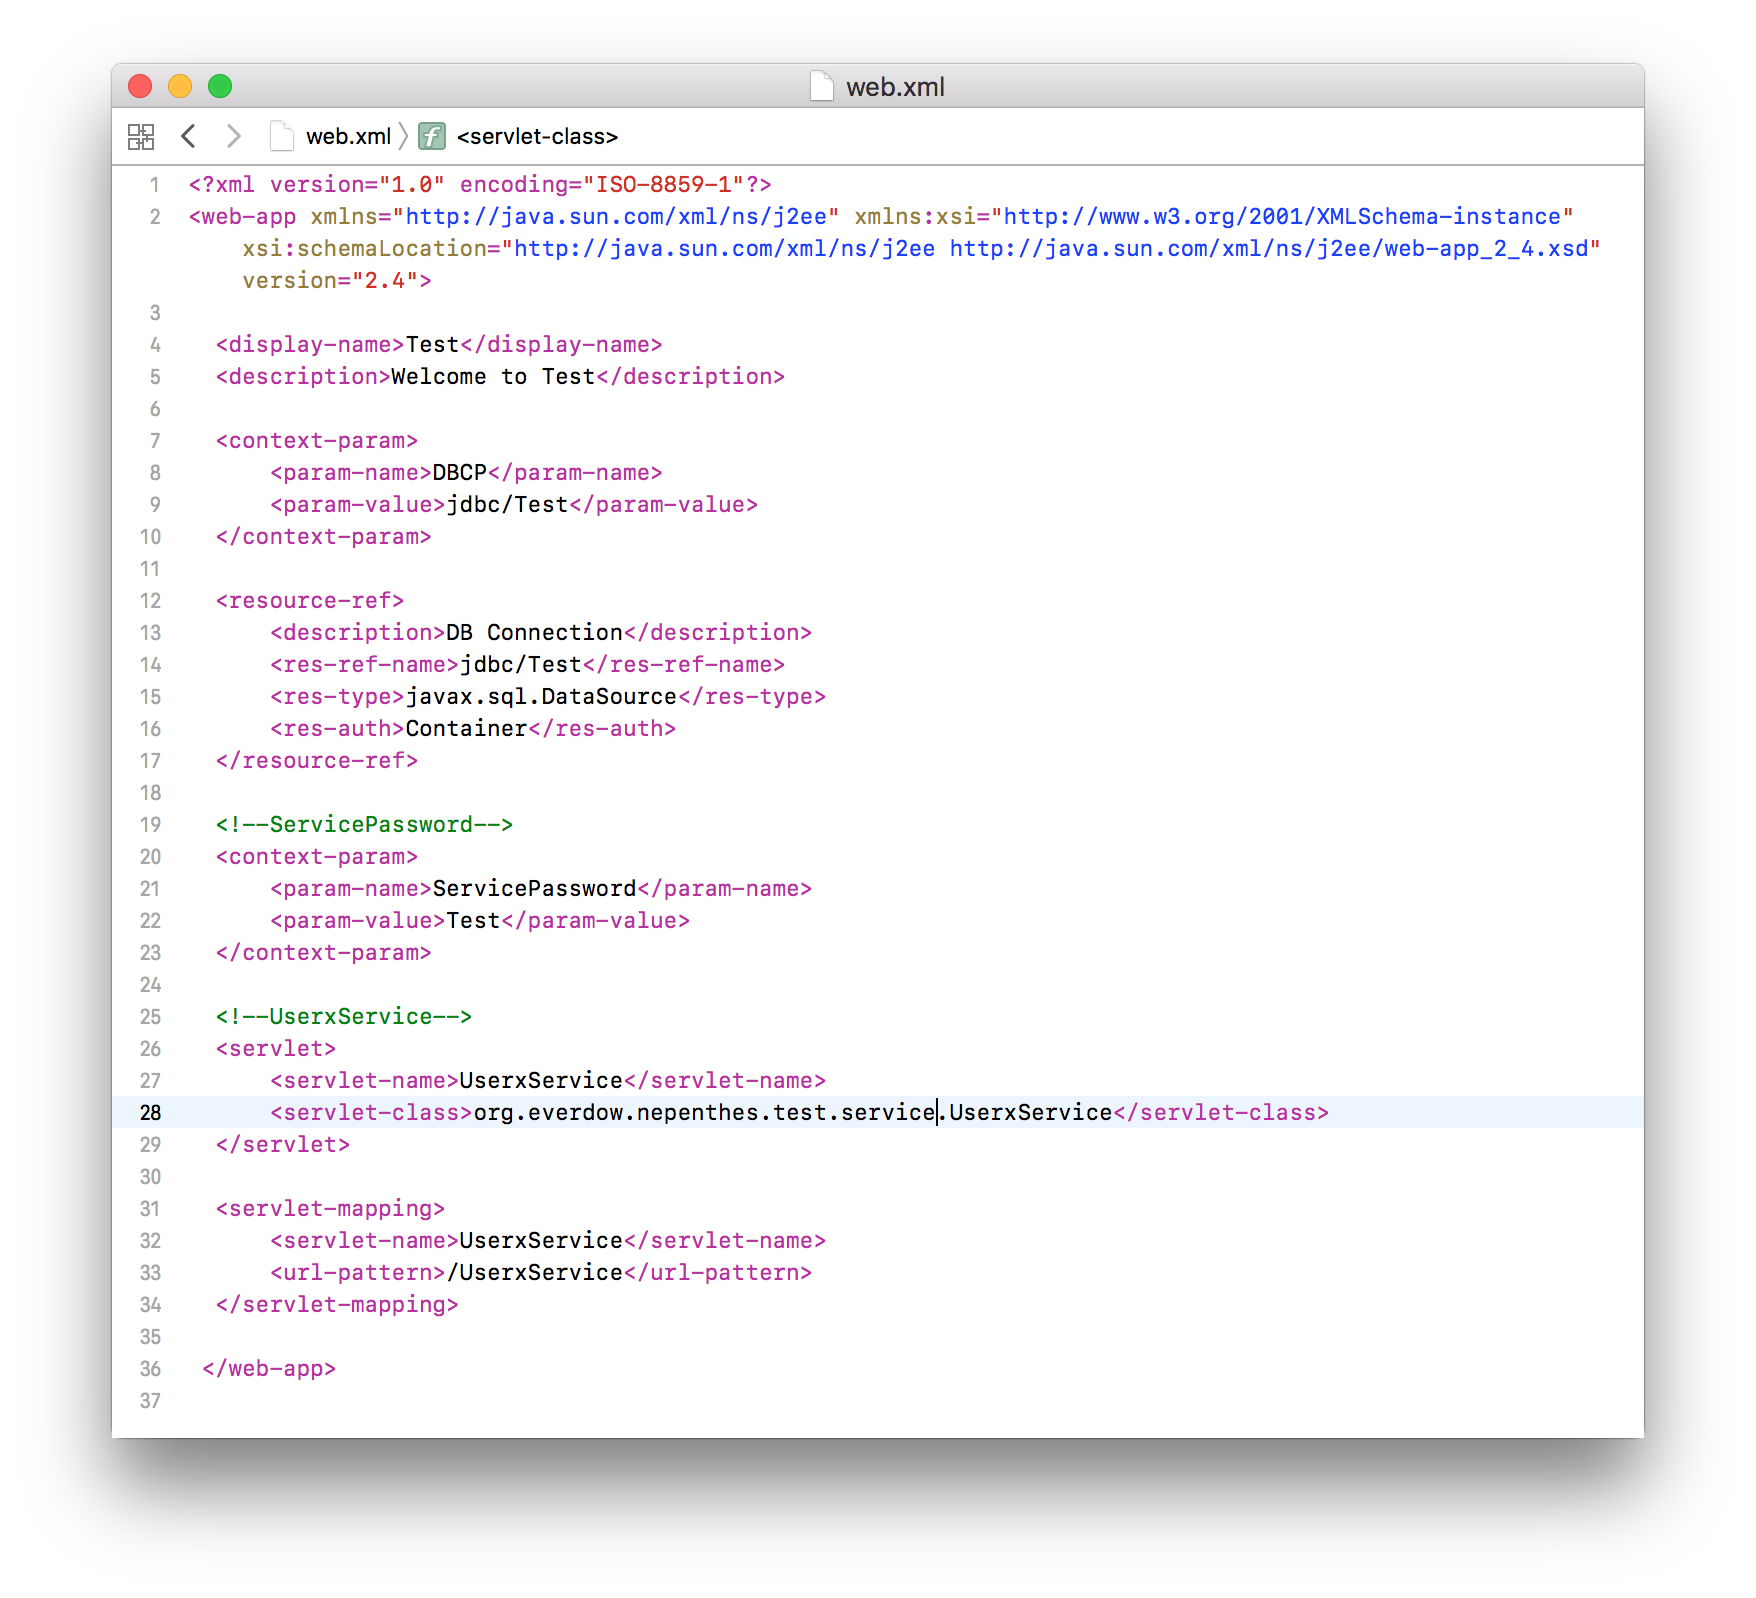Click the </servlet> closing tag
Image resolution: width=1756 pixels, height=1598 pixels.
(283, 1145)
